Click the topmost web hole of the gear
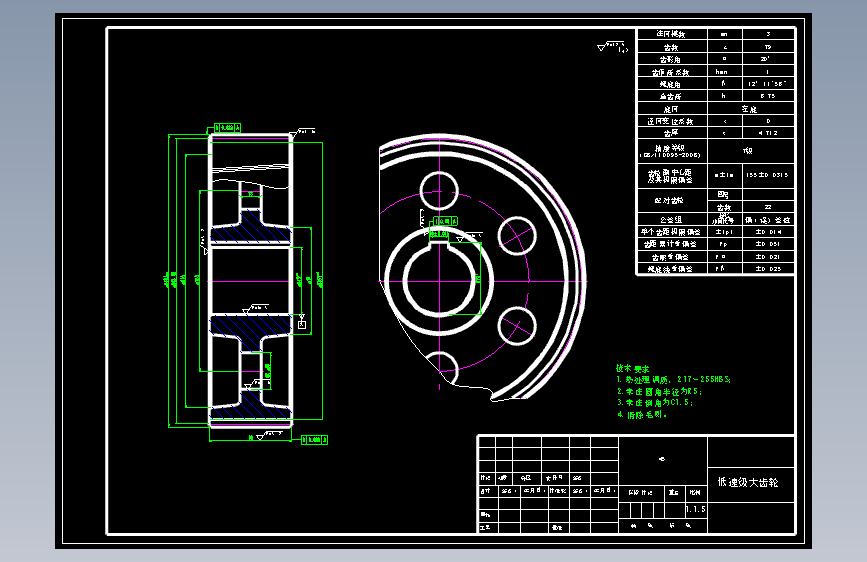 tap(439, 191)
